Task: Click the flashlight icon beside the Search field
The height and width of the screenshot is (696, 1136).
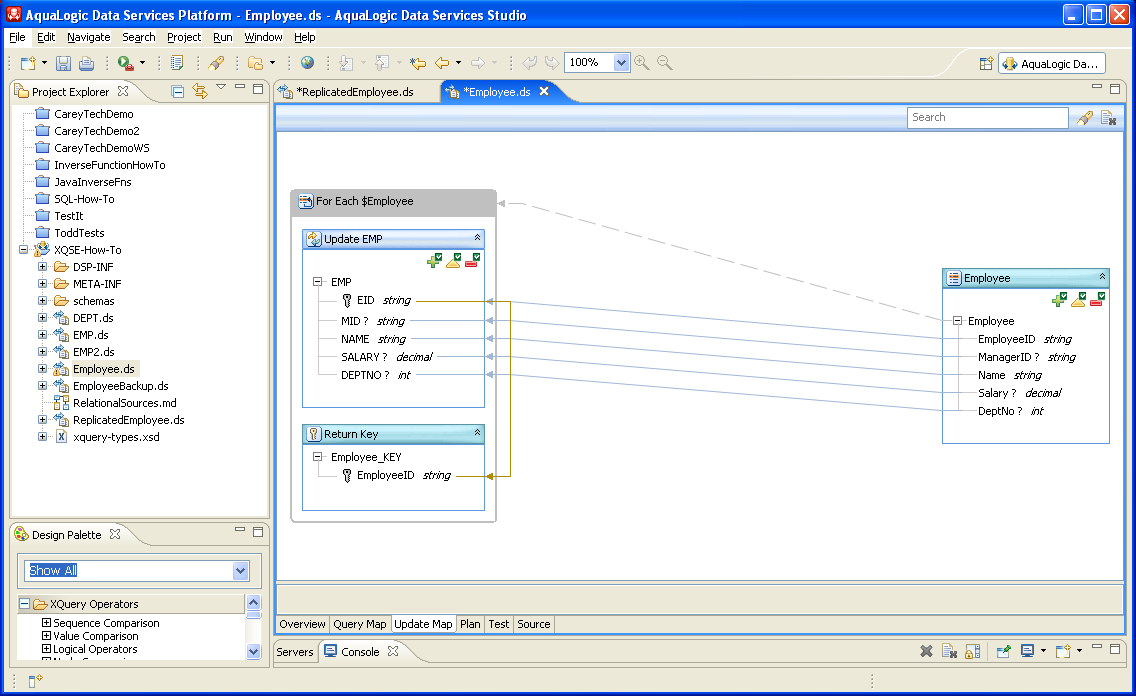Action: (x=1085, y=118)
